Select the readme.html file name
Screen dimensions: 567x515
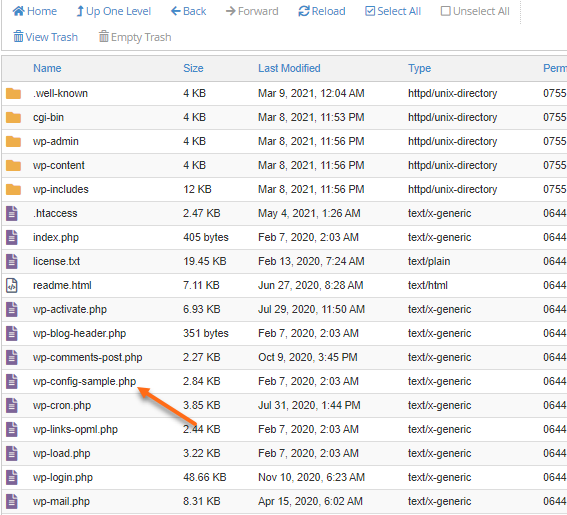[62, 285]
